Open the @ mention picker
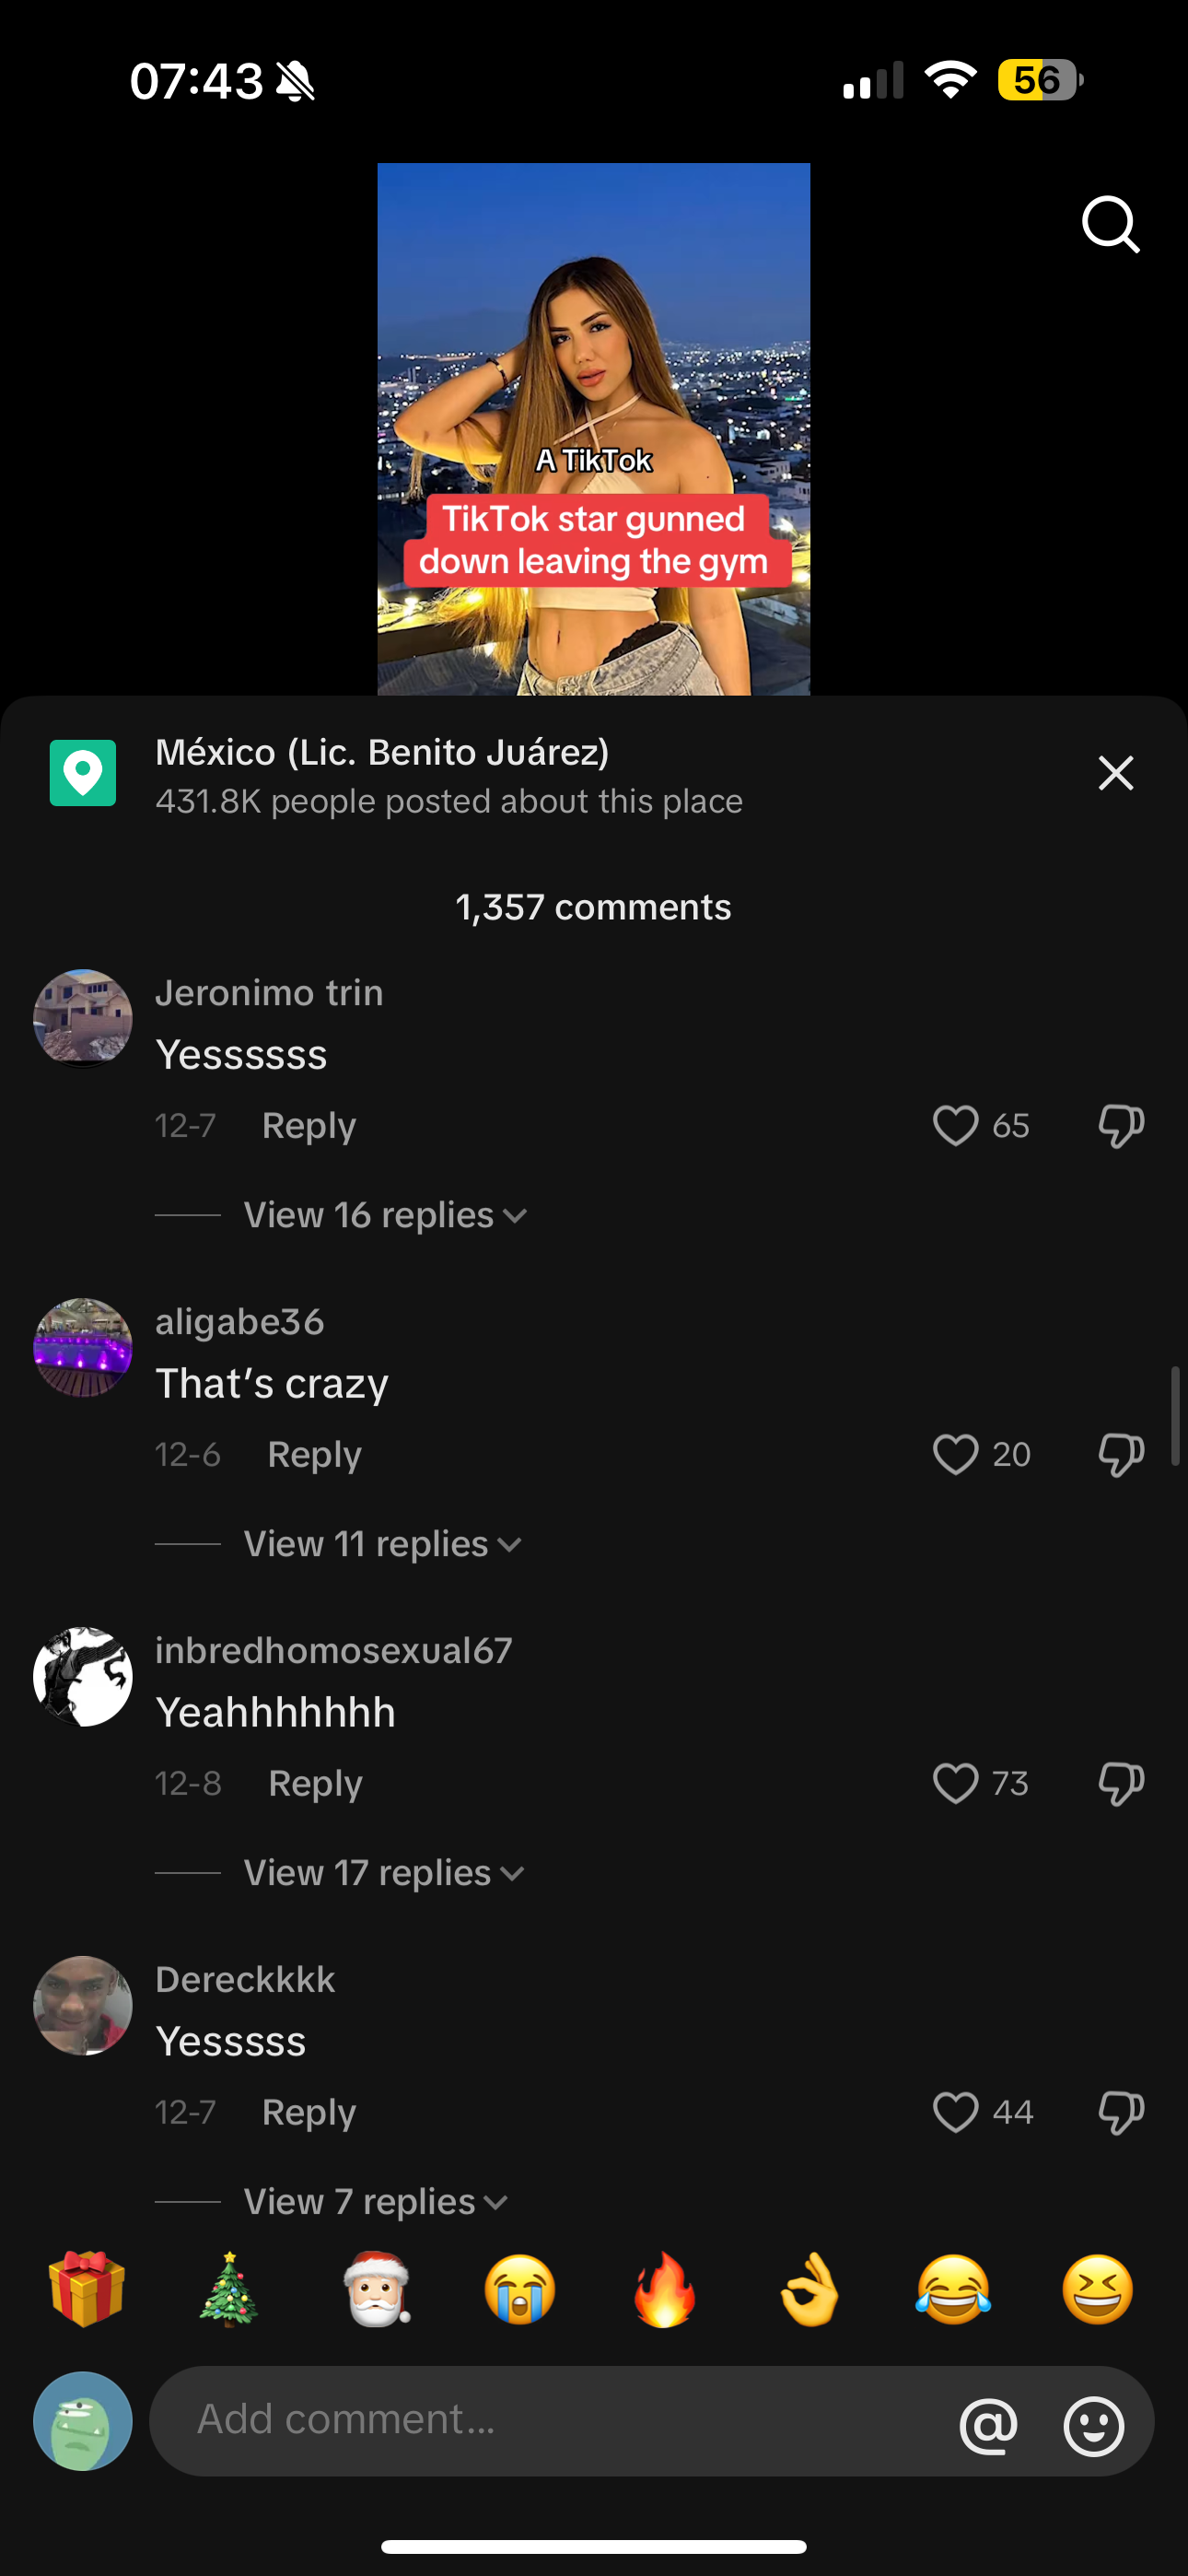 pyautogui.click(x=988, y=2425)
